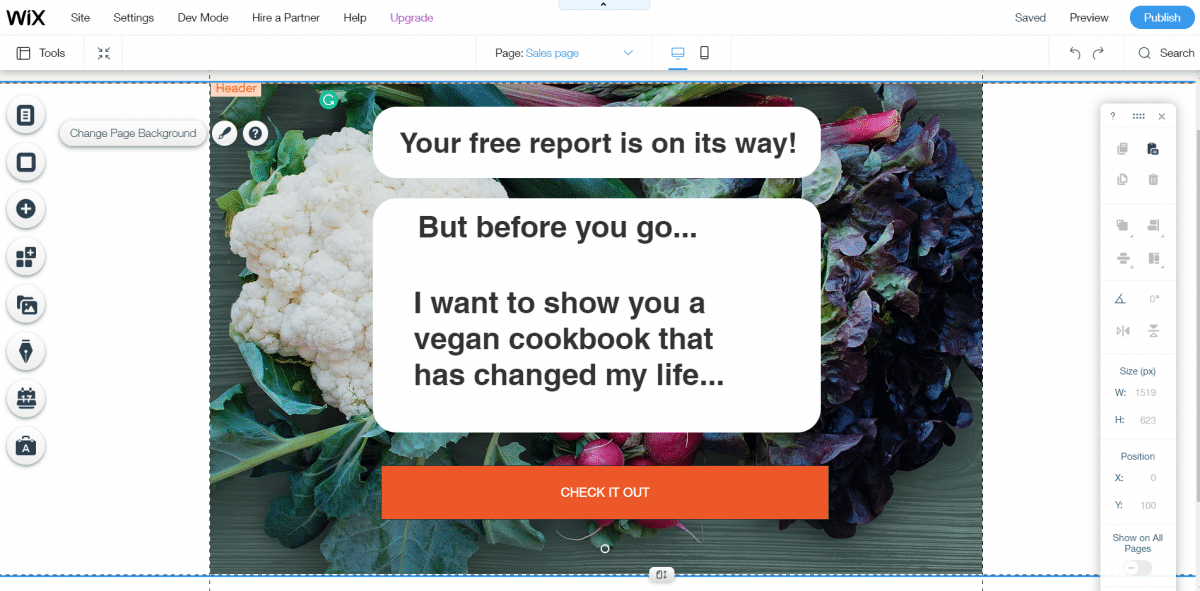The height and width of the screenshot is (591, 1200).
Task: Click the element width input field
Action: (1146, 392)
